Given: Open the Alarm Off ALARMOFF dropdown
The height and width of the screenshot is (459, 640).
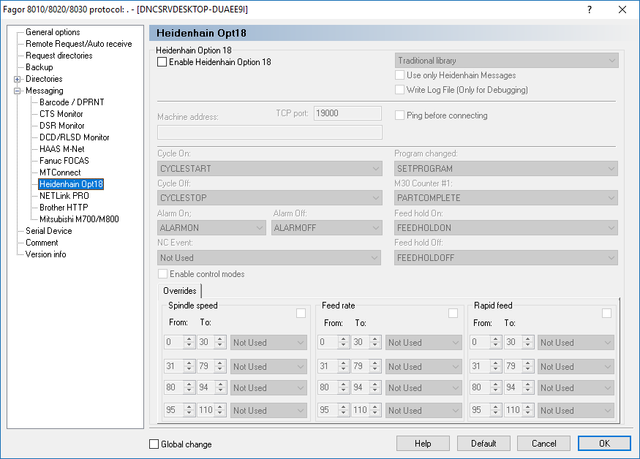Looking at the screenshot, I should 327,228.
